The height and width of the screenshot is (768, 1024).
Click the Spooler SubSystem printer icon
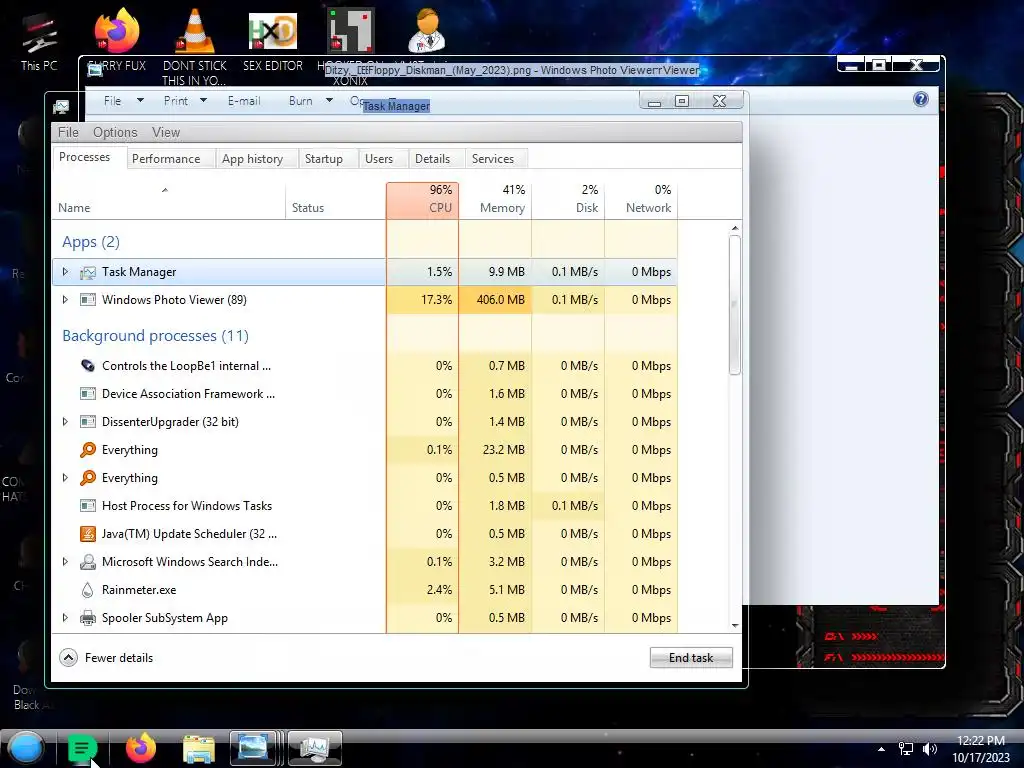88,618
